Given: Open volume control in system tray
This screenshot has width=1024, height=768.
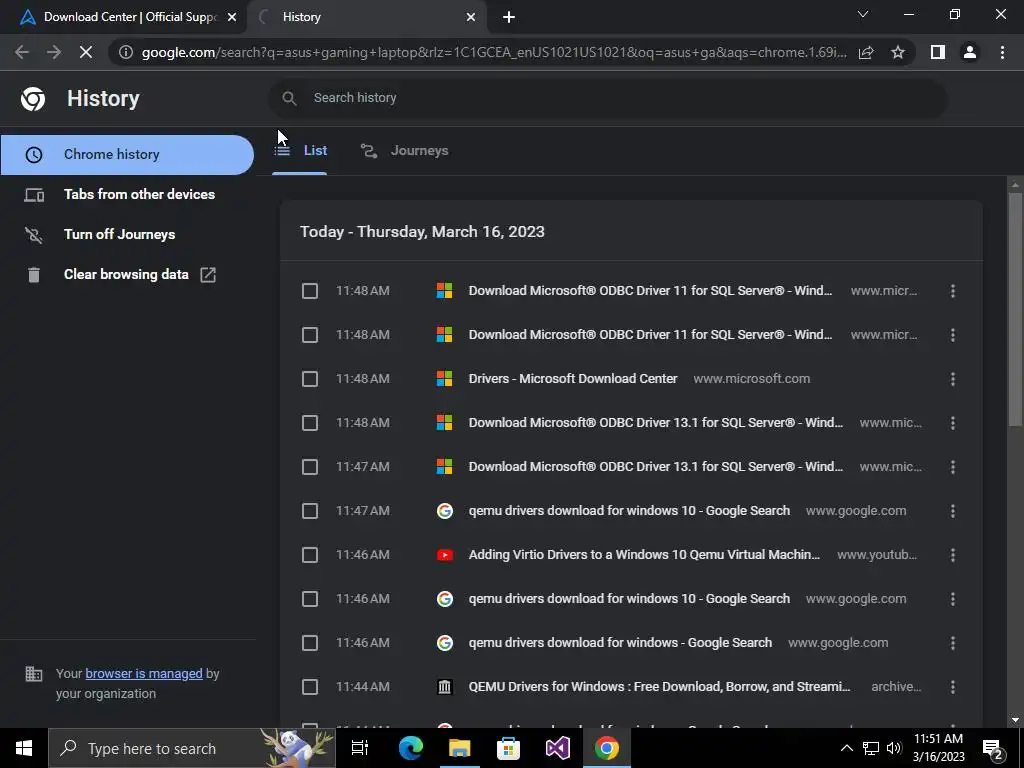Looking at the screenshot, I should (894, 748).
